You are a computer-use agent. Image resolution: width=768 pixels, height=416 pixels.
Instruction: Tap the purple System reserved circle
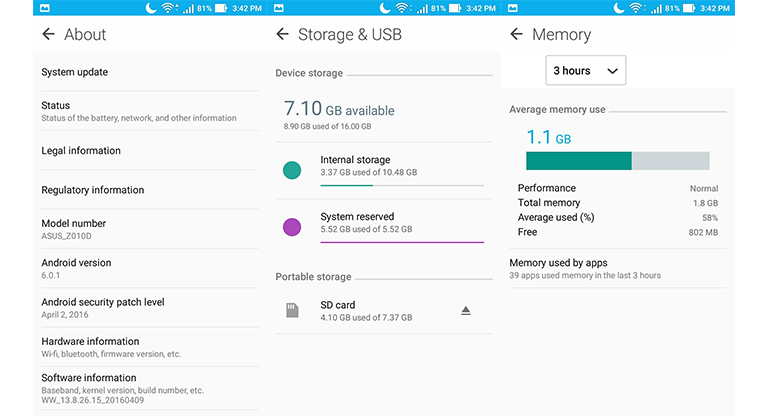[292, 227]
